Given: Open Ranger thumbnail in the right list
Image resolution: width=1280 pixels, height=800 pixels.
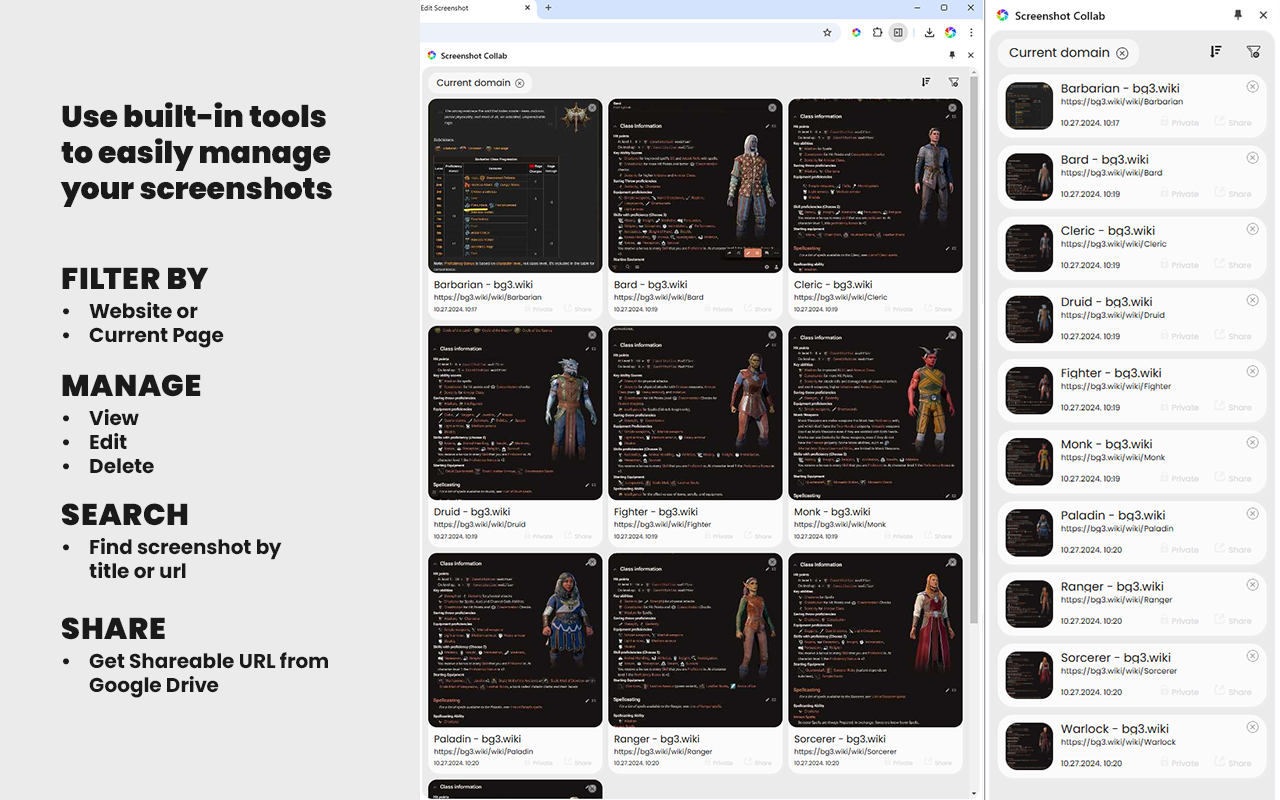Looking at the screenshot, I should tap(1029, 604).
